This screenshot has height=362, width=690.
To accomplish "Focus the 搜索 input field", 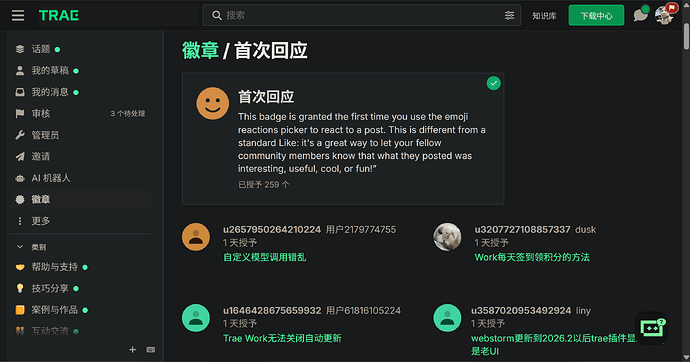I will 363,15.
